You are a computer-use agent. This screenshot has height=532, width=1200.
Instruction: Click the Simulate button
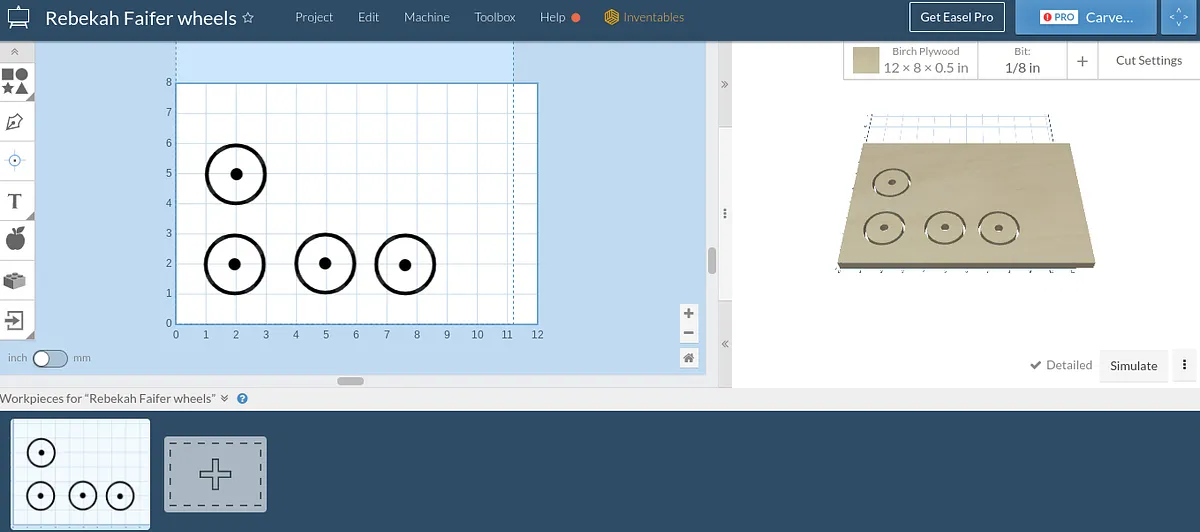[x=1133, y=366]
